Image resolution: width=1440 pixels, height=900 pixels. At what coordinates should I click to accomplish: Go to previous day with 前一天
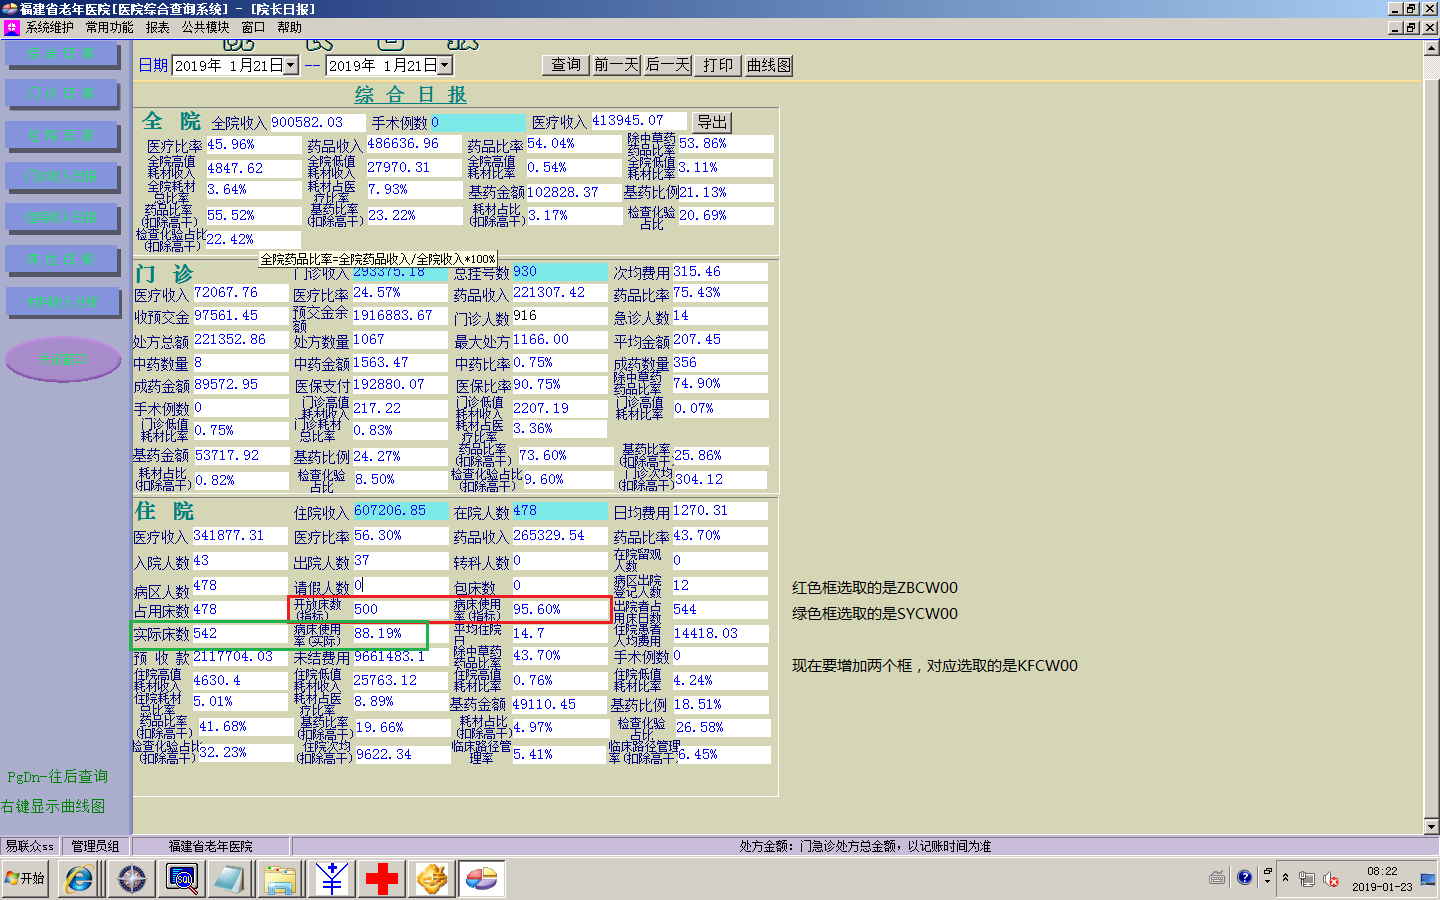coord(616,65)
